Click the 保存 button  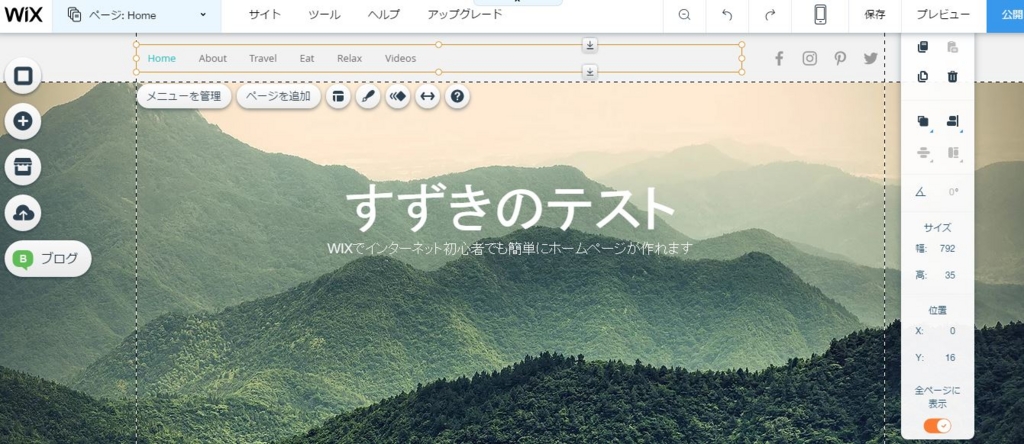coord(874,15)
